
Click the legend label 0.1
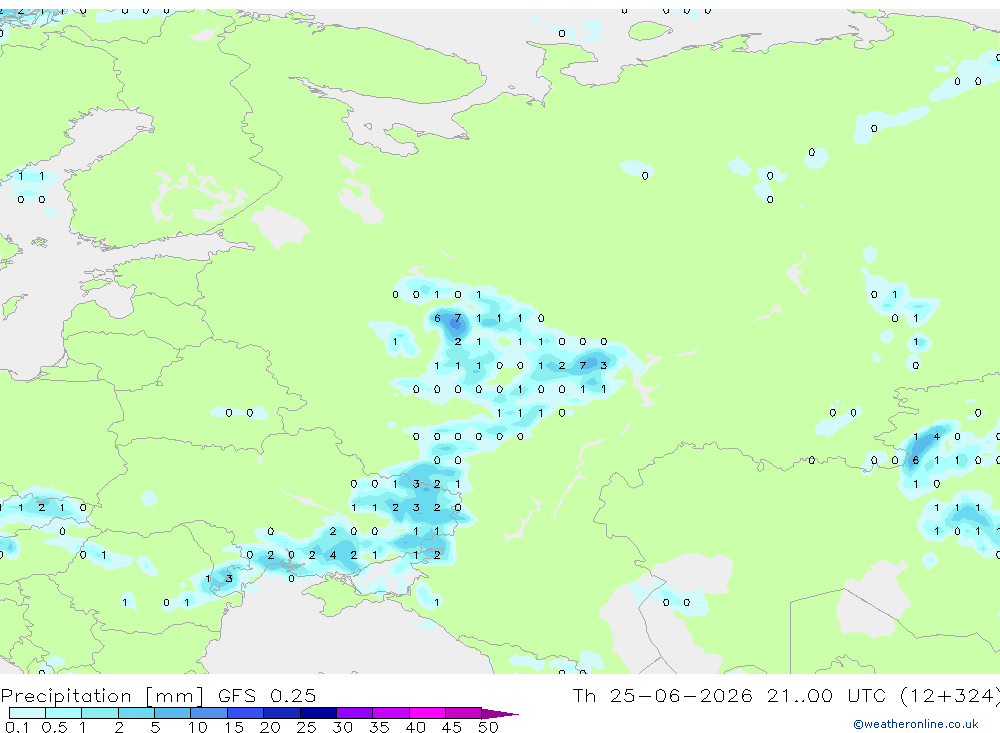[17, 727]
